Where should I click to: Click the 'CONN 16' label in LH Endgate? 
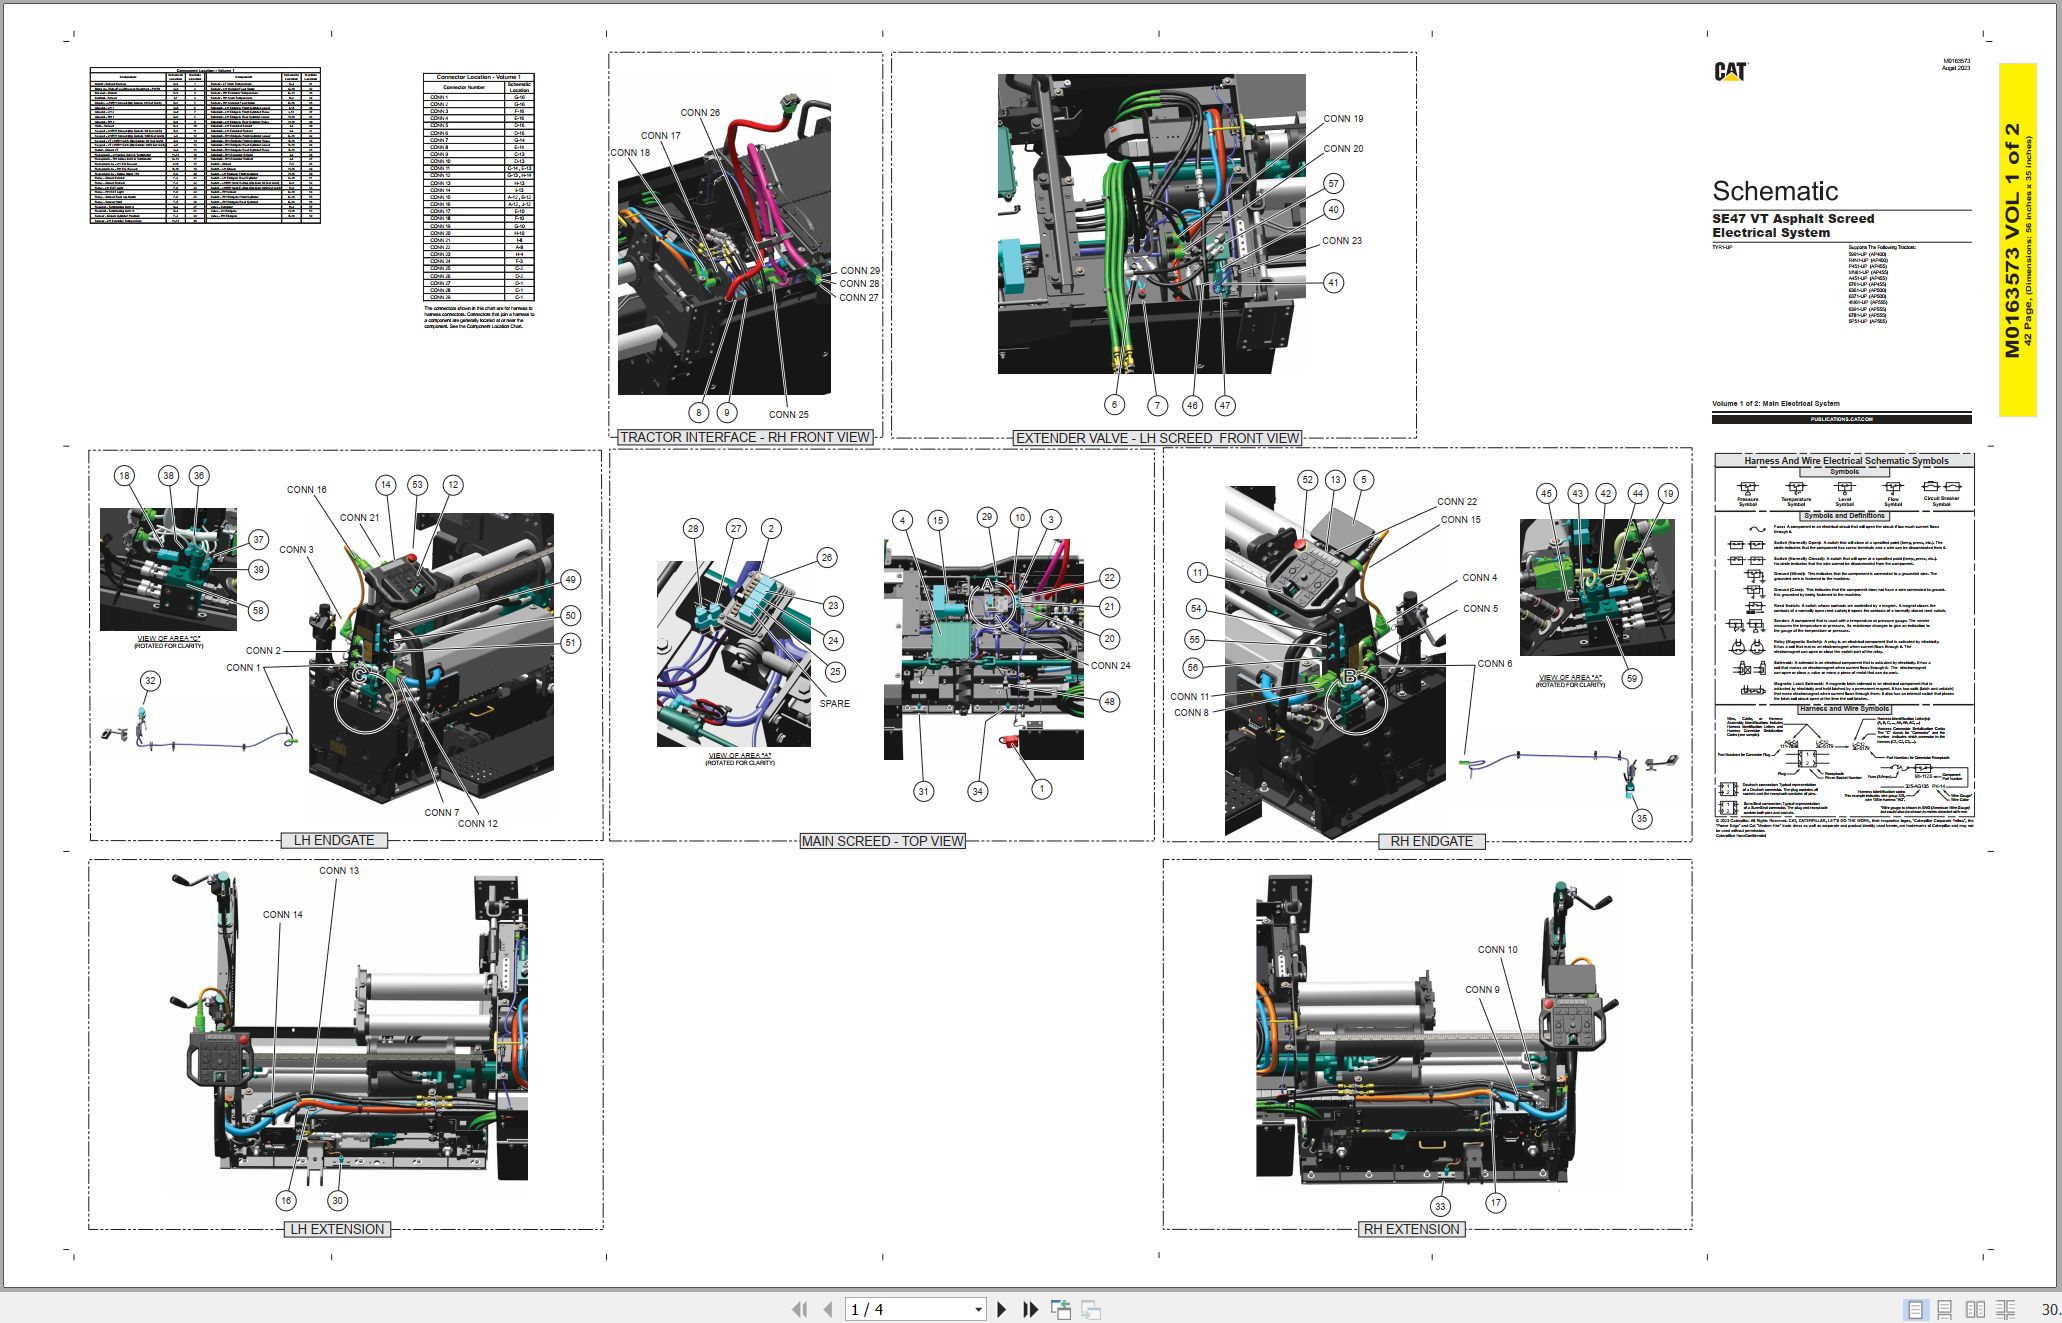coord(307,490)
